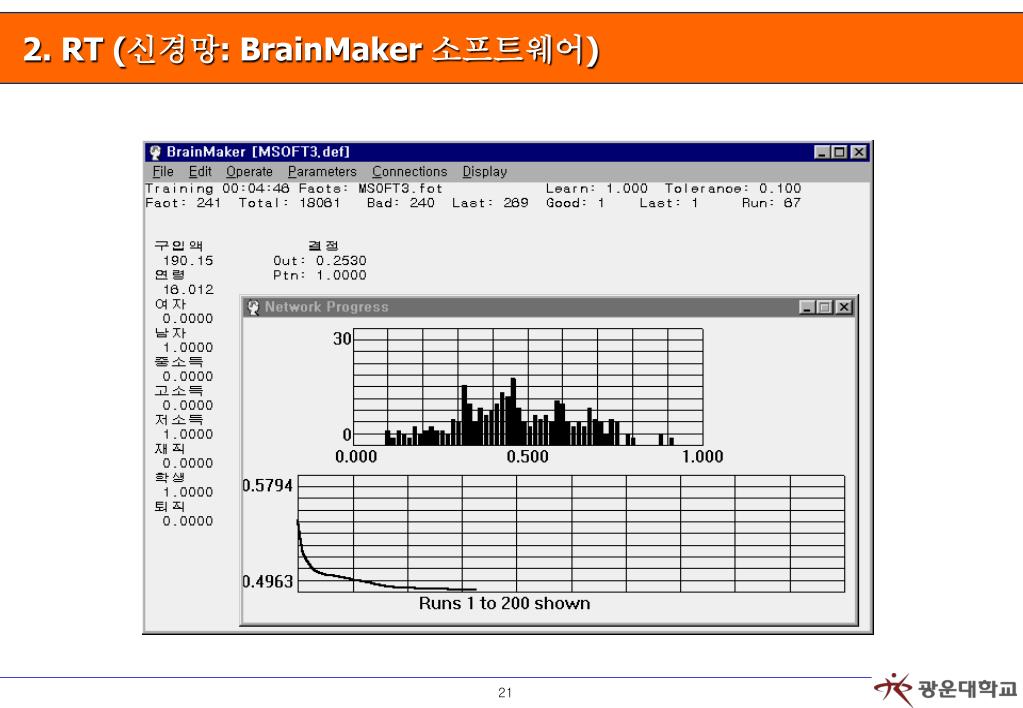Click the 190.15 input value
This screenshot has width=1023, height=708.
click(188, 260)
